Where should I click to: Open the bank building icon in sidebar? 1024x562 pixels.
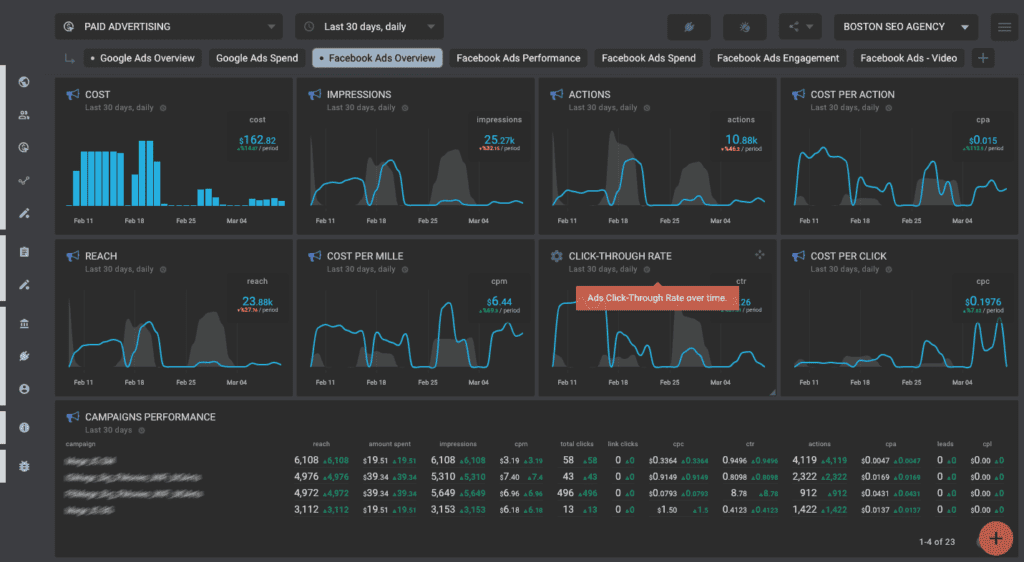24,324
